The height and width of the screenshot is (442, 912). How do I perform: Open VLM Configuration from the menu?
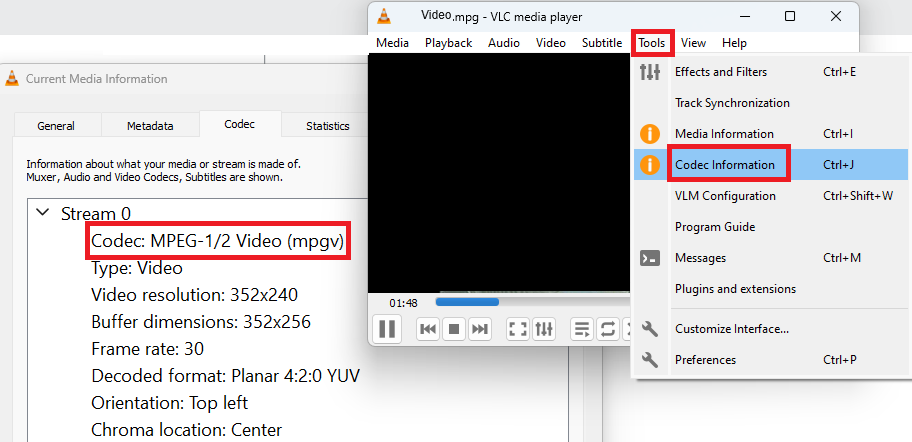[x=772, y=196]
